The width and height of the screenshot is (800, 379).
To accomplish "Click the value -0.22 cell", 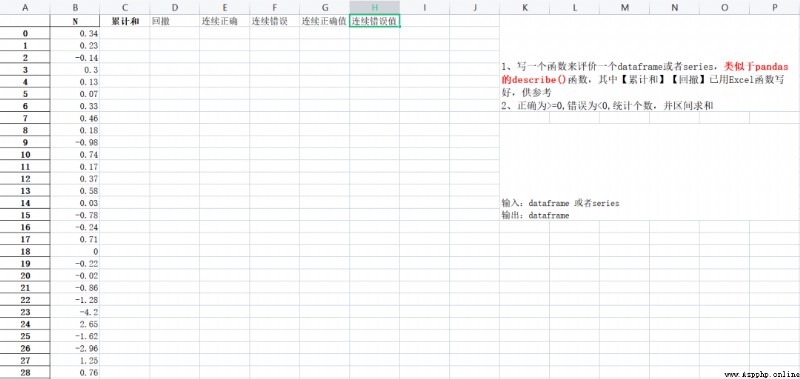I will pyautogui.click(x=75, y=264).
